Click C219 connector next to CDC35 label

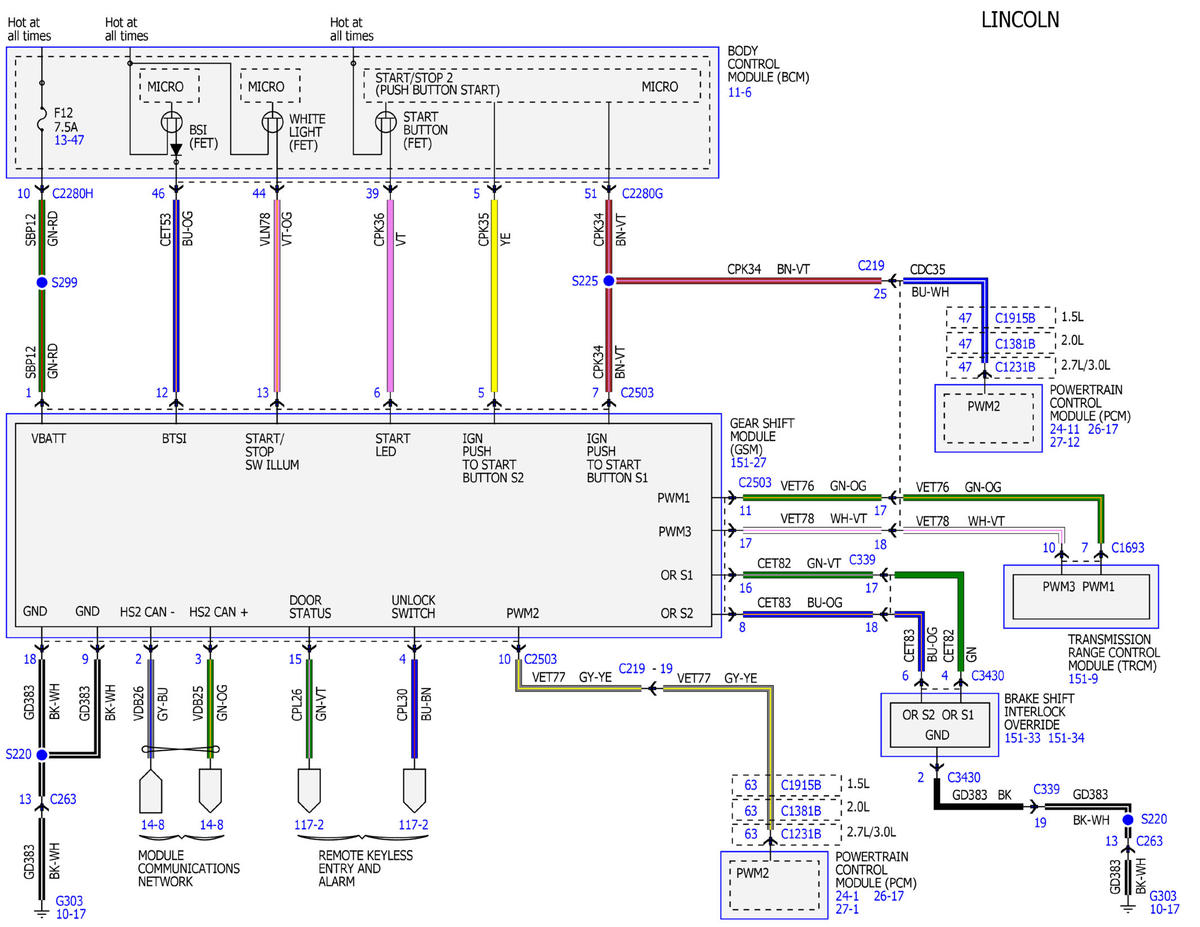[x=872, y=267]
